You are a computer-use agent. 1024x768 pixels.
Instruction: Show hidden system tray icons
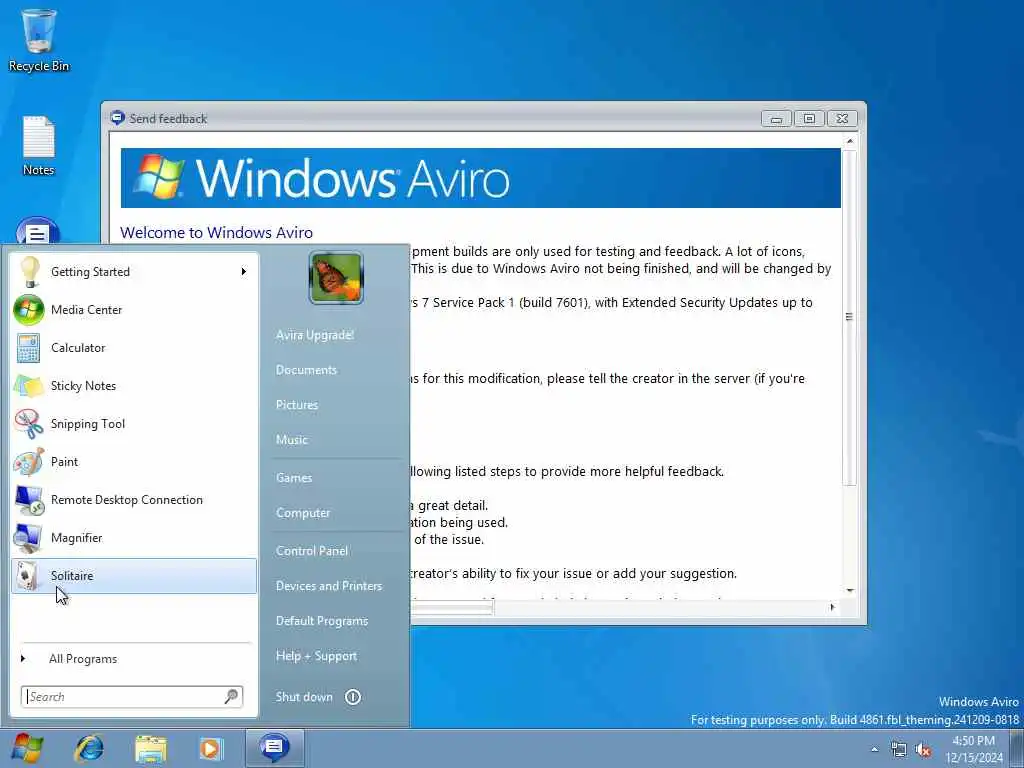(x=874, y=750)
